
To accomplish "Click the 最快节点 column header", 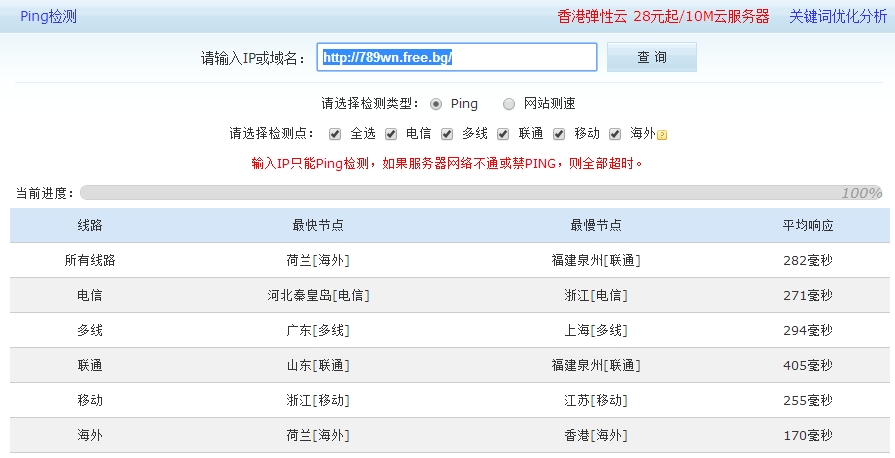I will coord(318,226).
